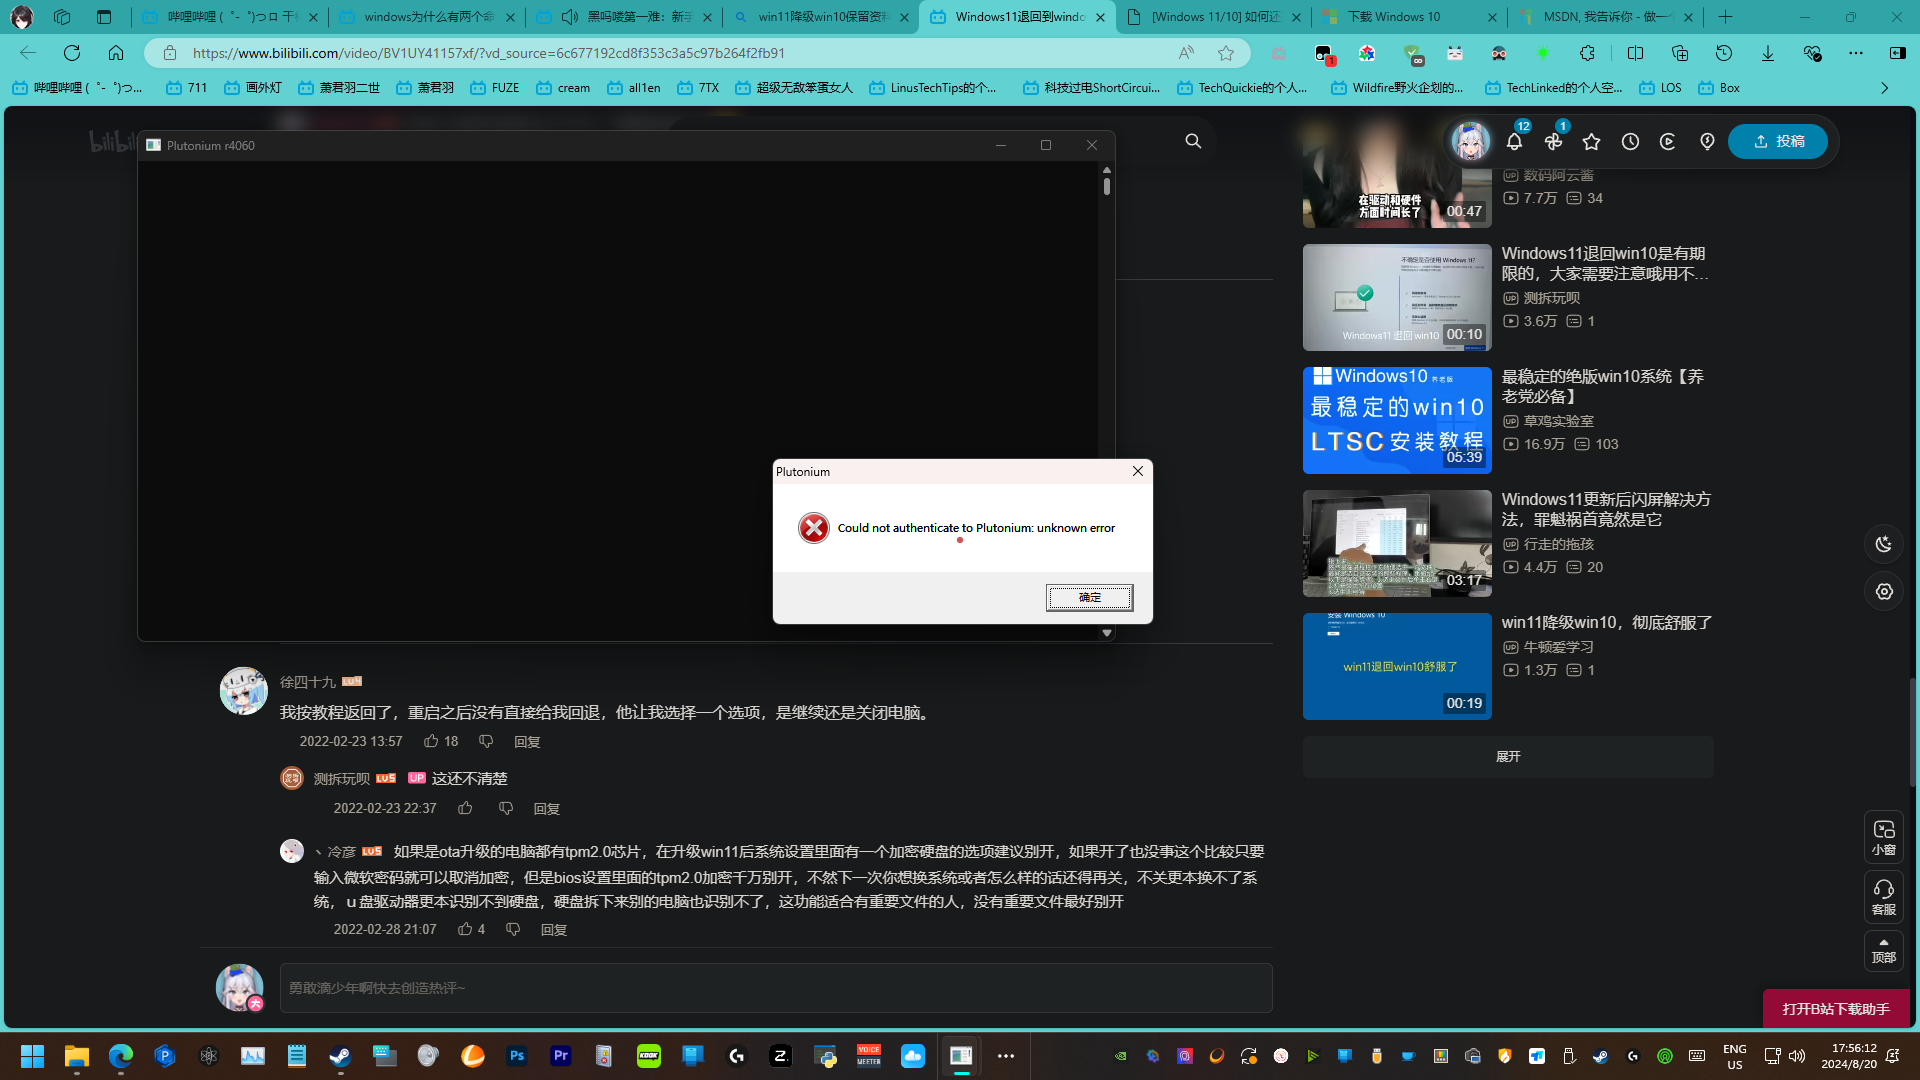Open bilibili lightbulb icon in header

(1707, 142)
